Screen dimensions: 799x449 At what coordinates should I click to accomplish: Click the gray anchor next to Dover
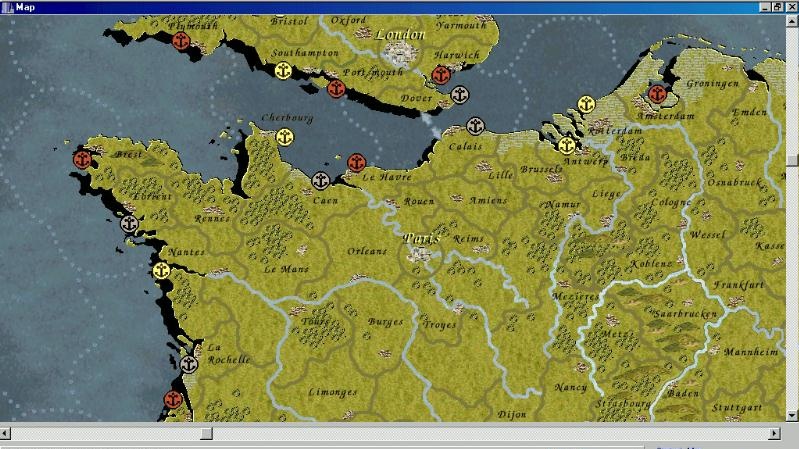(x=459, y=95)
